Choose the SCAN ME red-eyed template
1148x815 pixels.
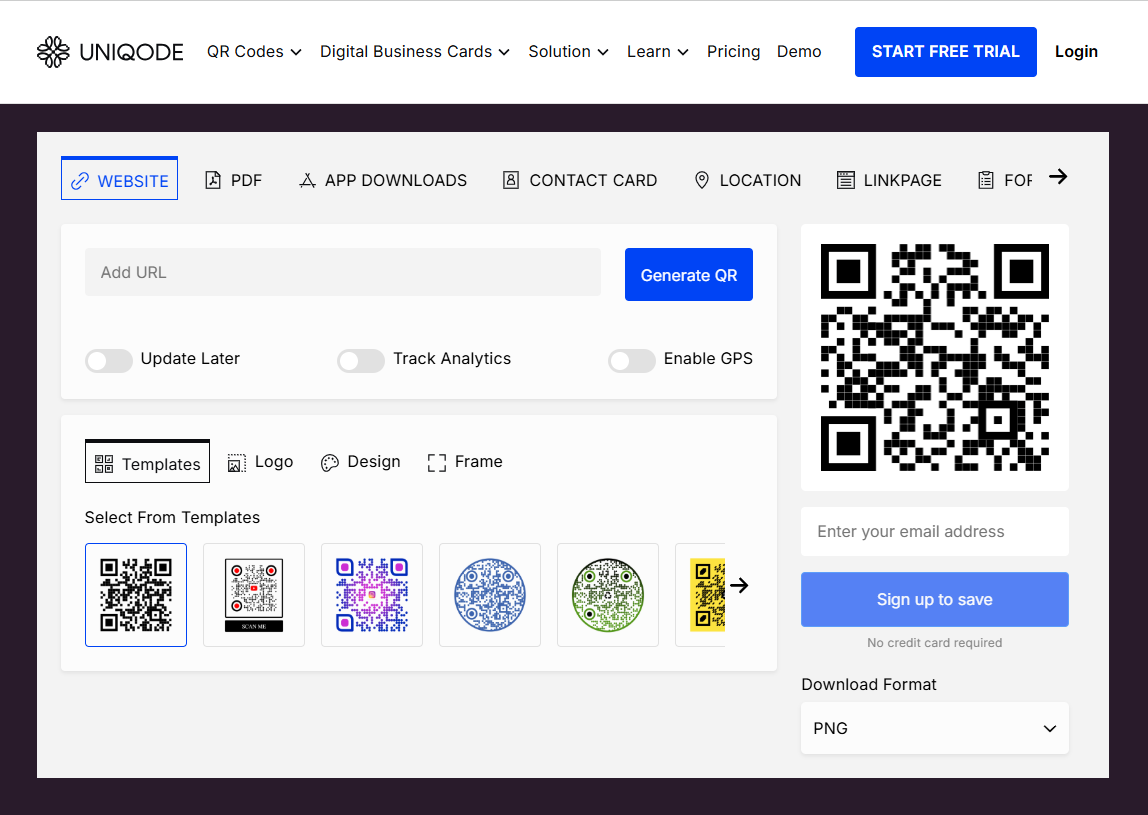(254, 595)
